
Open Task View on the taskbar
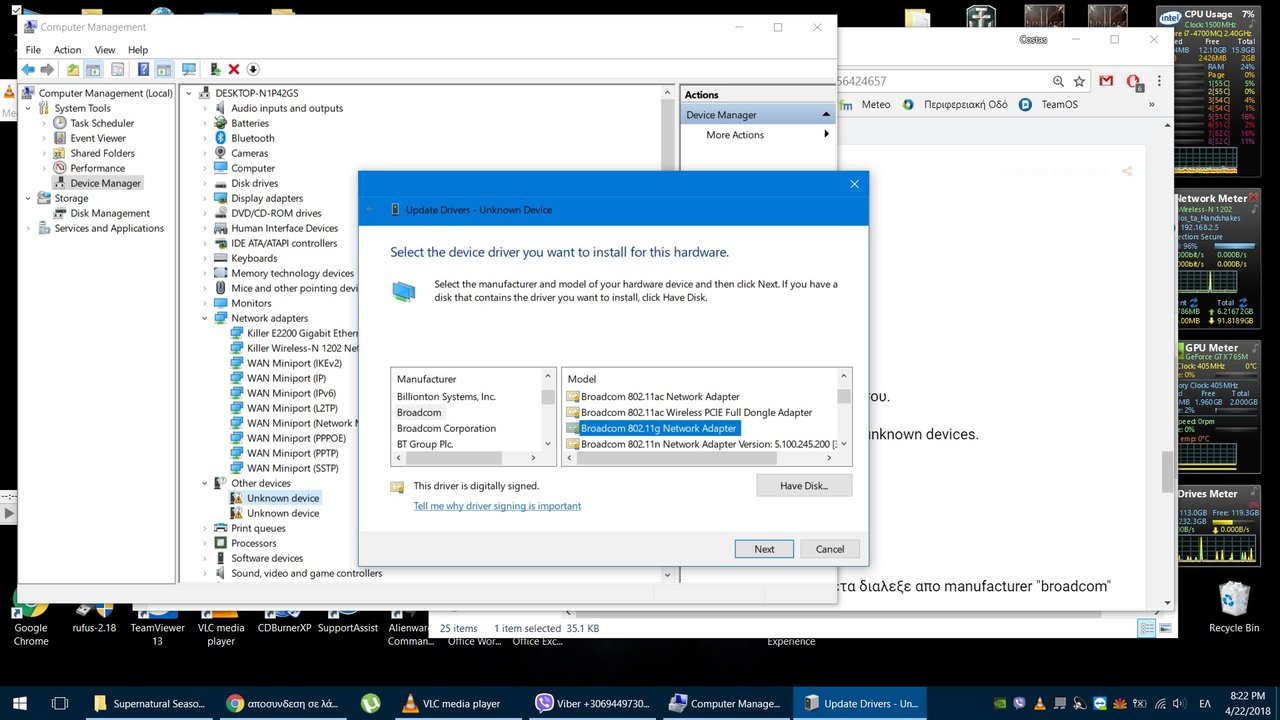tap(59, 703)
